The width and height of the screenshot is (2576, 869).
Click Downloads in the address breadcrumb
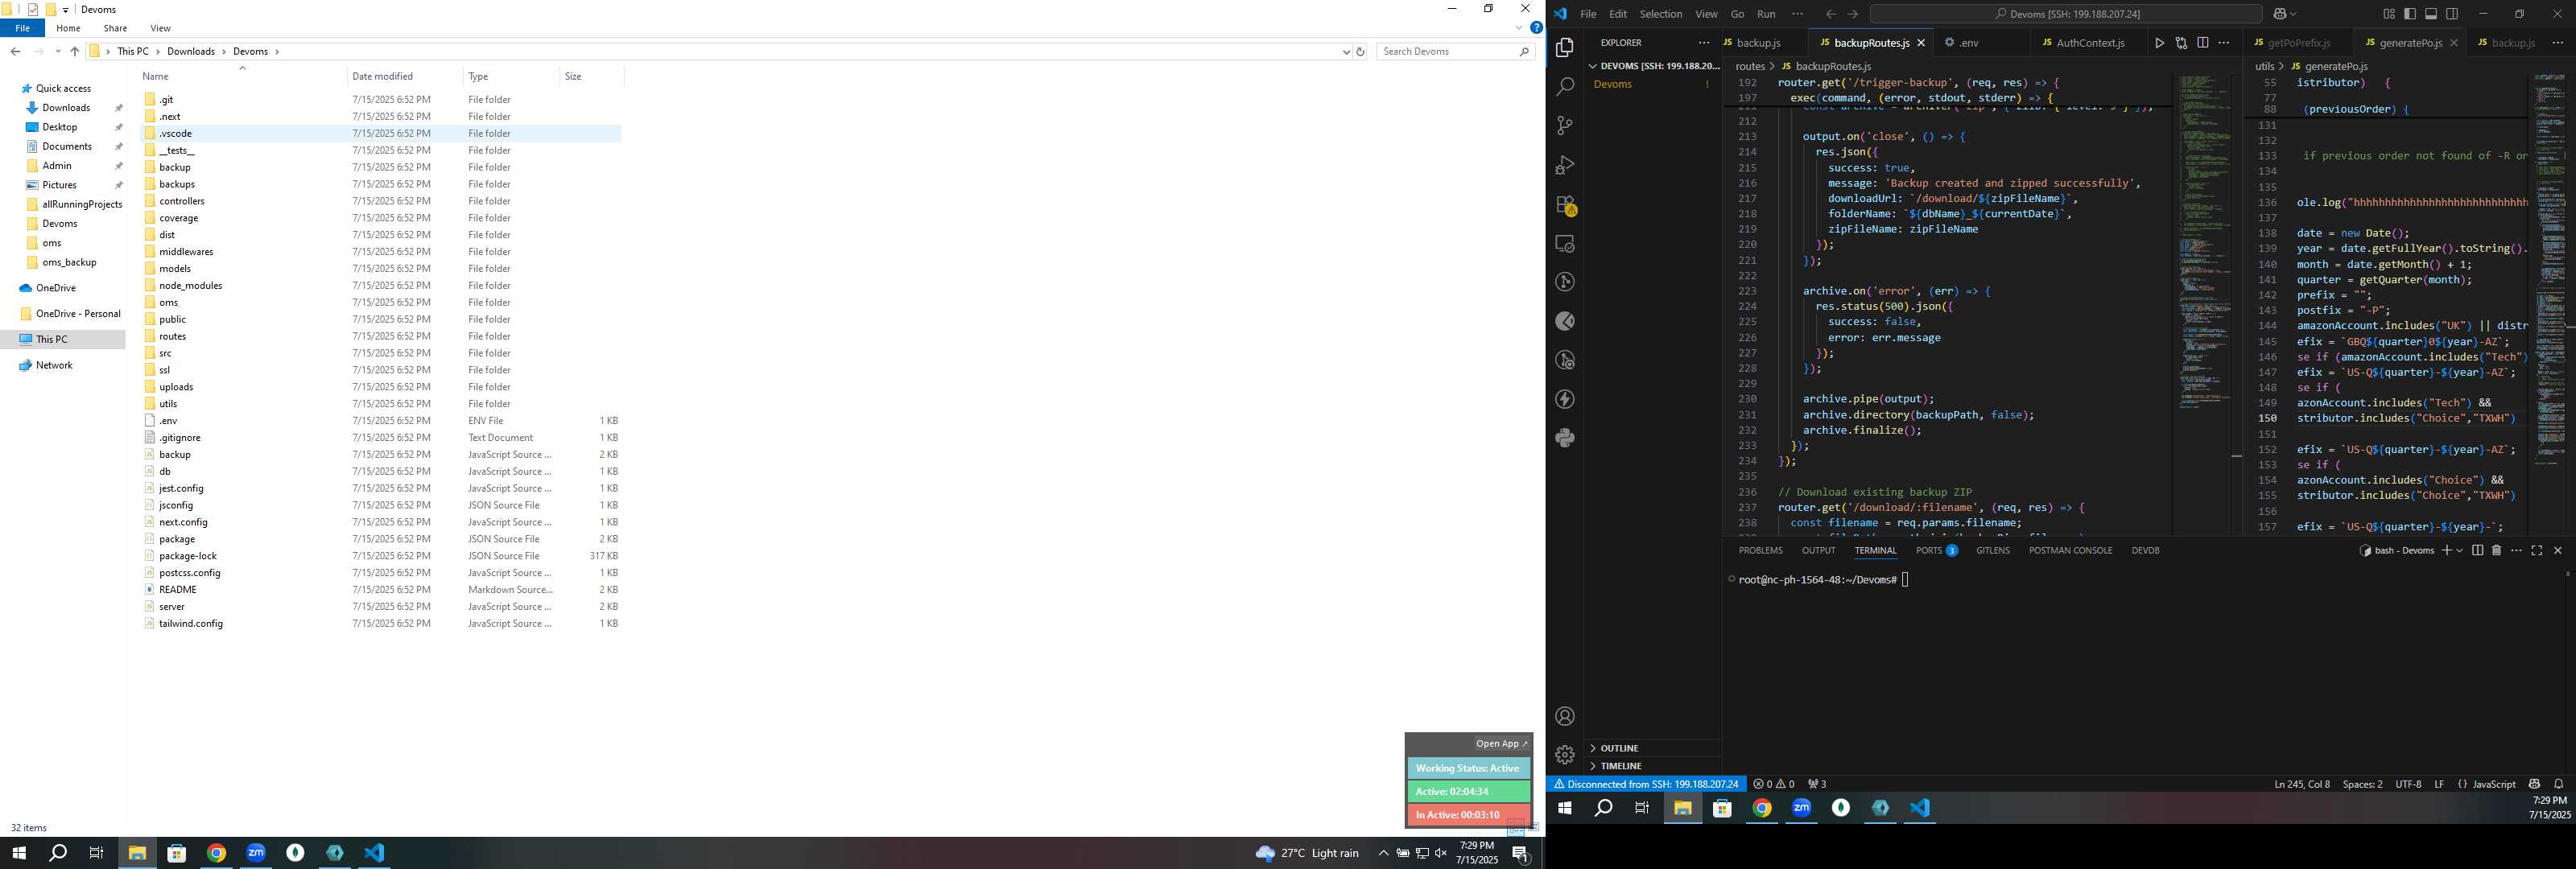click(x=190, y=51)
